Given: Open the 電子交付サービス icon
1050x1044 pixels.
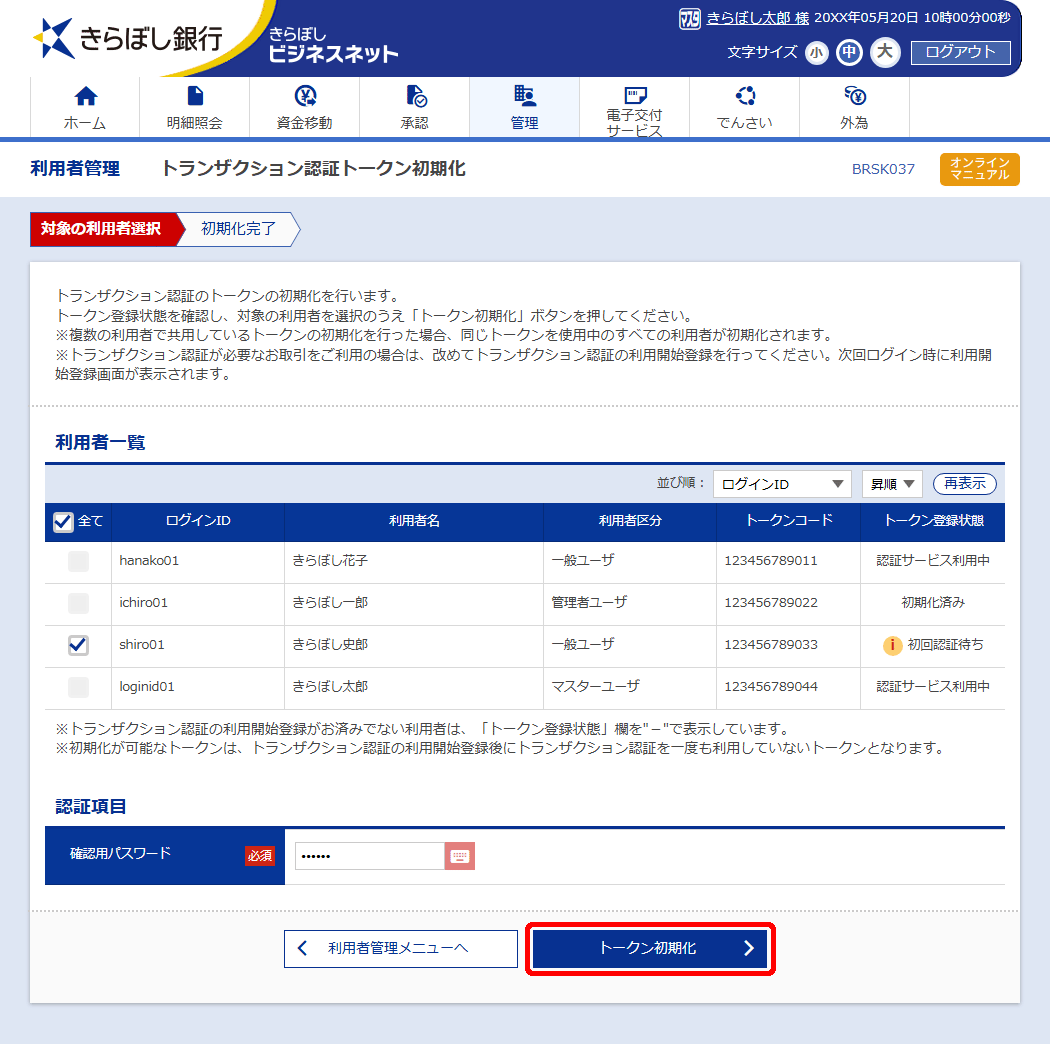Looking at the screenshot, I should pyautogui.click(x=635, y=95).
